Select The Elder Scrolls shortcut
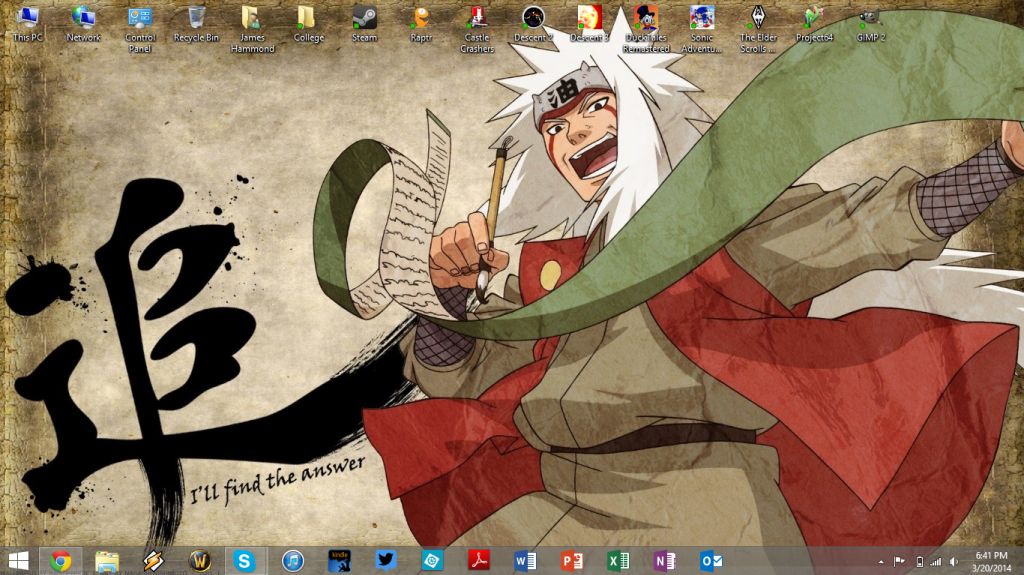Image resolution: width=1024 pixels, height=575 pixels. (758, 30)
